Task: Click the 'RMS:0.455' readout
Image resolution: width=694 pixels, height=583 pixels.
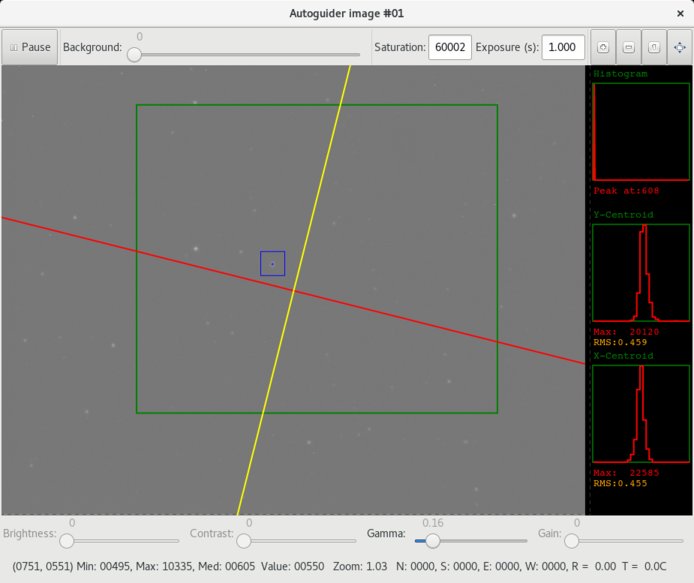Action: [x=620, y=483]
